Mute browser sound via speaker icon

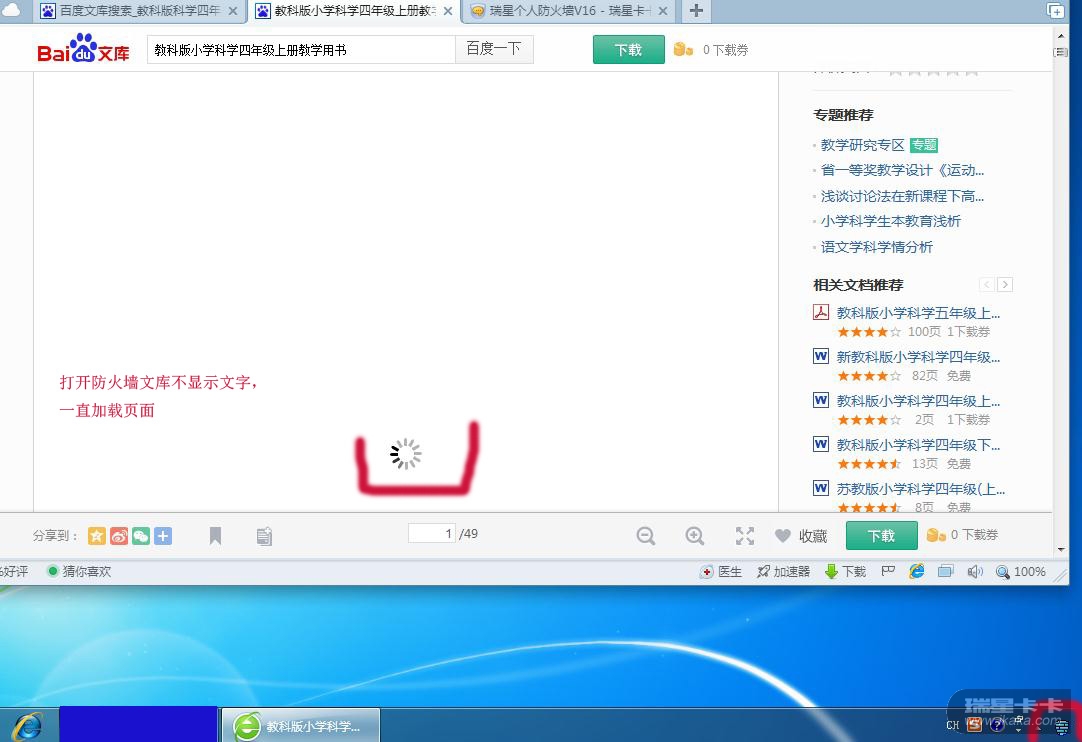[x=975, y=572]
